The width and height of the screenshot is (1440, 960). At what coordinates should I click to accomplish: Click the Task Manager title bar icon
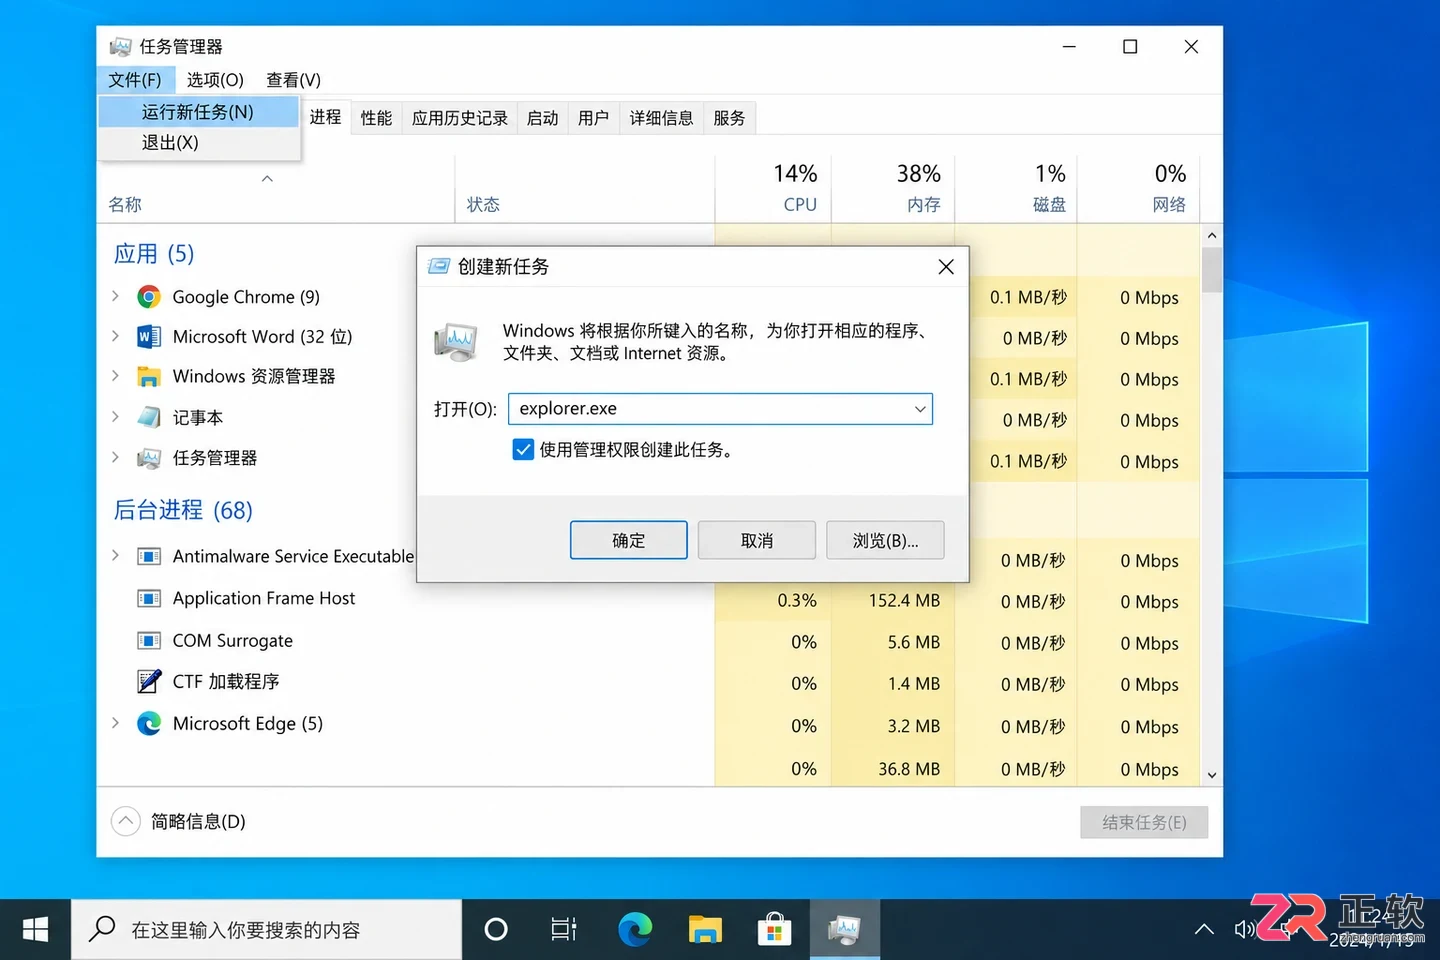pyautogui.click(x=120, y=47)
